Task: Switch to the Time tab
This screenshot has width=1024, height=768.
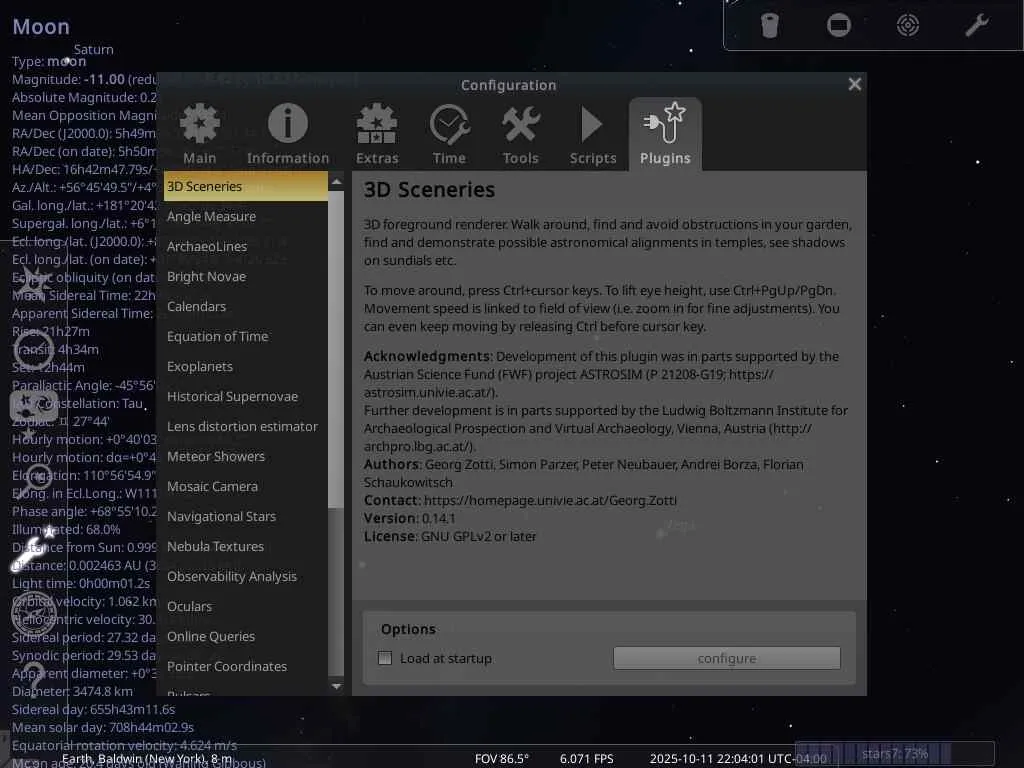Action: coord(449,134)
